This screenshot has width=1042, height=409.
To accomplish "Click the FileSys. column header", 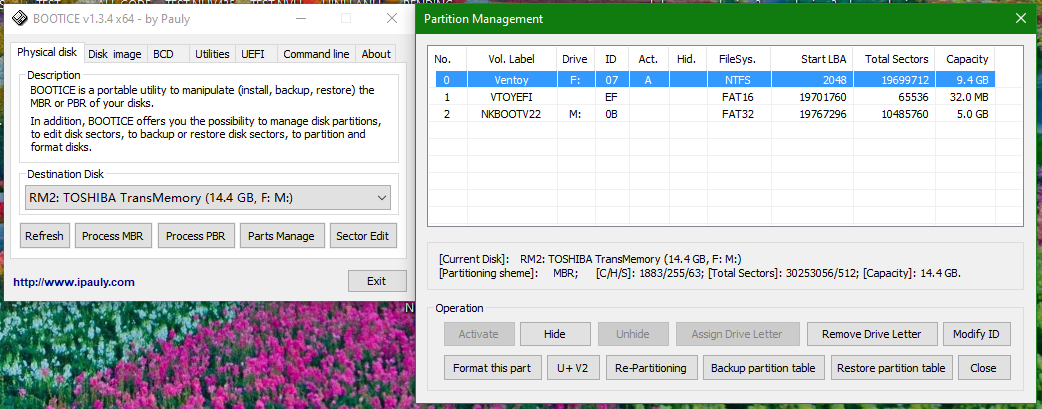I will click(x=739, y=59).
